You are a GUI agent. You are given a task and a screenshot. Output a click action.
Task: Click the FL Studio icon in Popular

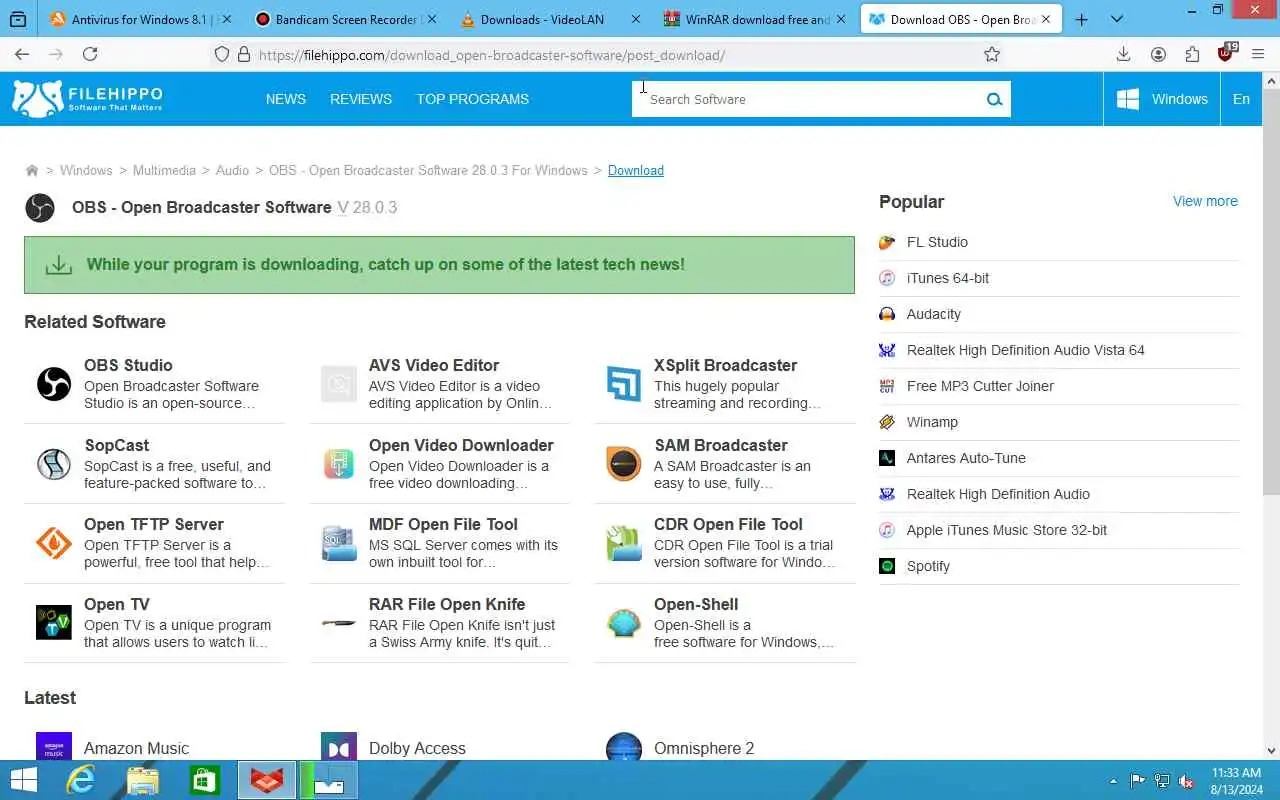pyautogui.click(x=887, y=242)
